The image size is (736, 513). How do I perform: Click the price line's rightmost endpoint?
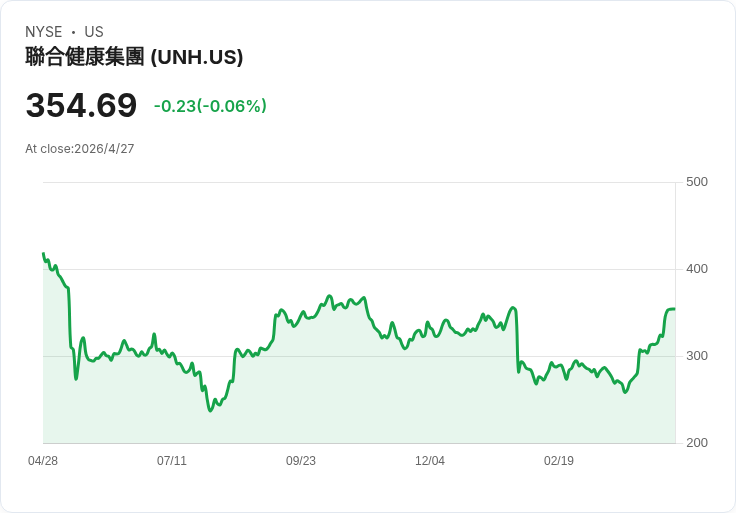[x=674, y=309]
